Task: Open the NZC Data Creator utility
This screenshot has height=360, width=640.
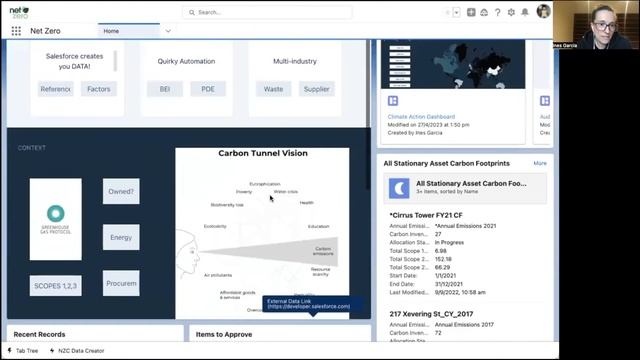Action: coord(77,351)
